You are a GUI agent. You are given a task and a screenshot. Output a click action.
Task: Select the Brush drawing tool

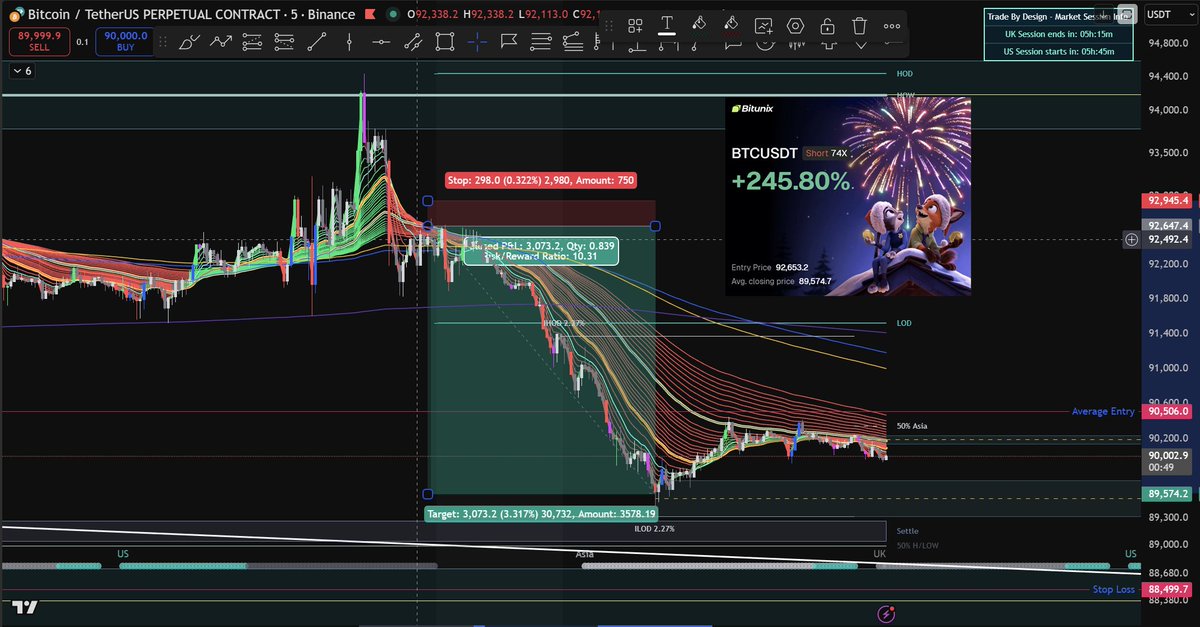(x=188, y=41)
